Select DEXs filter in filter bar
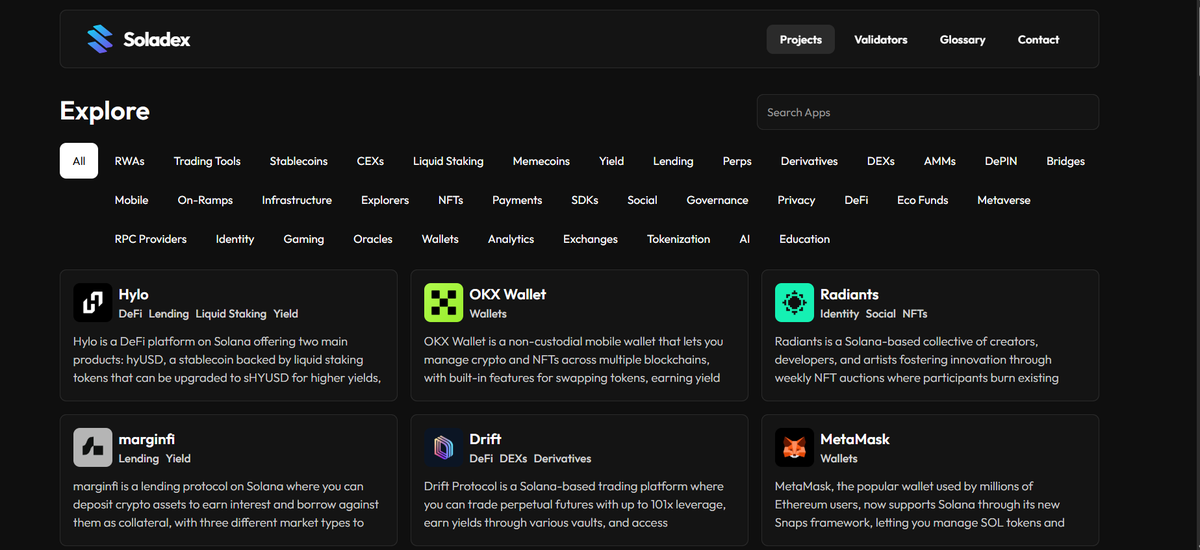Screen dimensions: 1200x550 tap(881, 161)
